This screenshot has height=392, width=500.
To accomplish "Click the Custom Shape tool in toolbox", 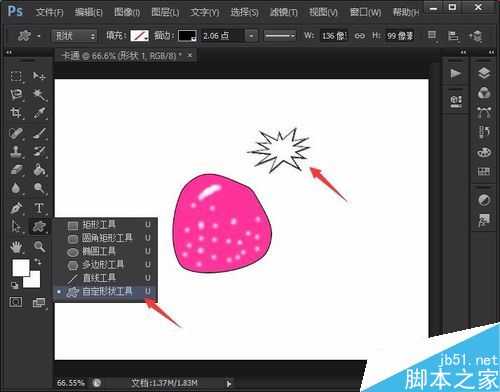I will coord(39,227).
